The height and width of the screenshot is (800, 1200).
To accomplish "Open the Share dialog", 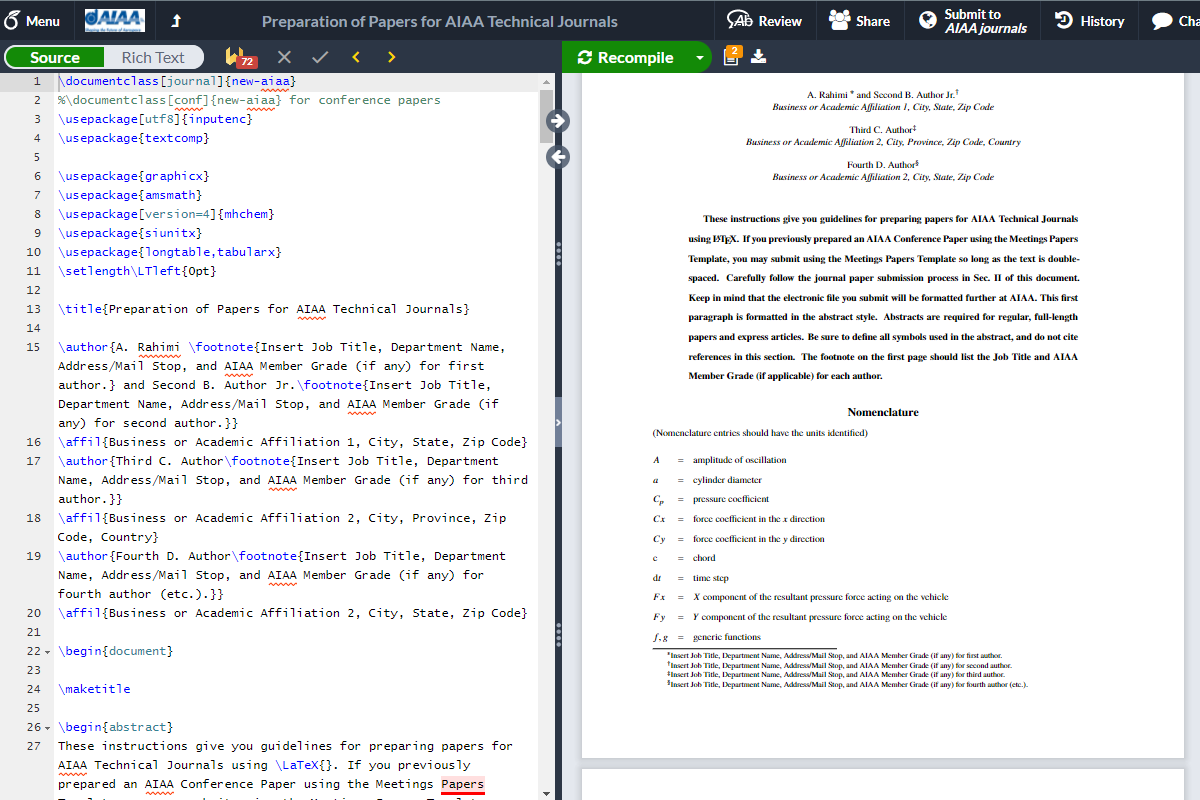I will point(860,21).
